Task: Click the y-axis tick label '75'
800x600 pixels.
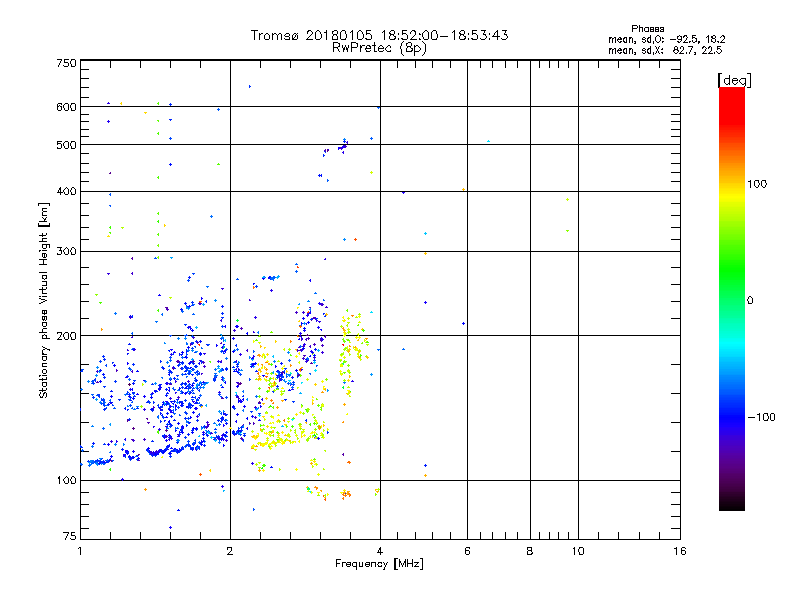Action: 70,536
